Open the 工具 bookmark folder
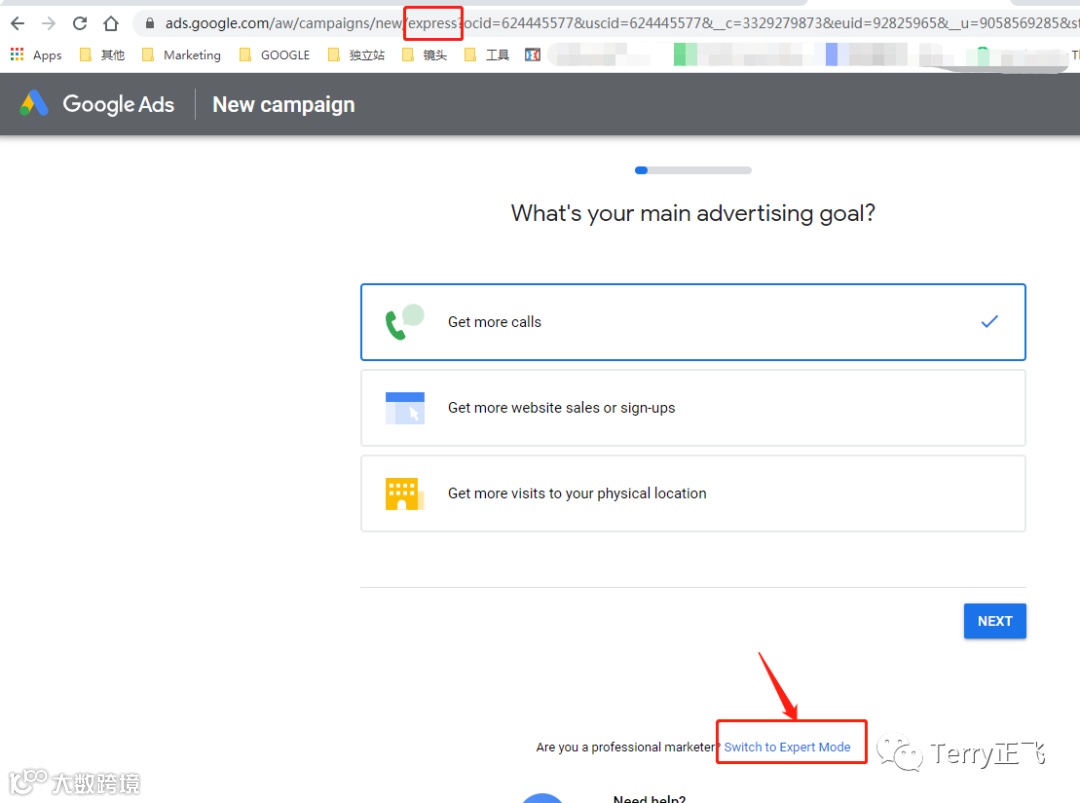 pyautogui.click(x=486, y=54)
